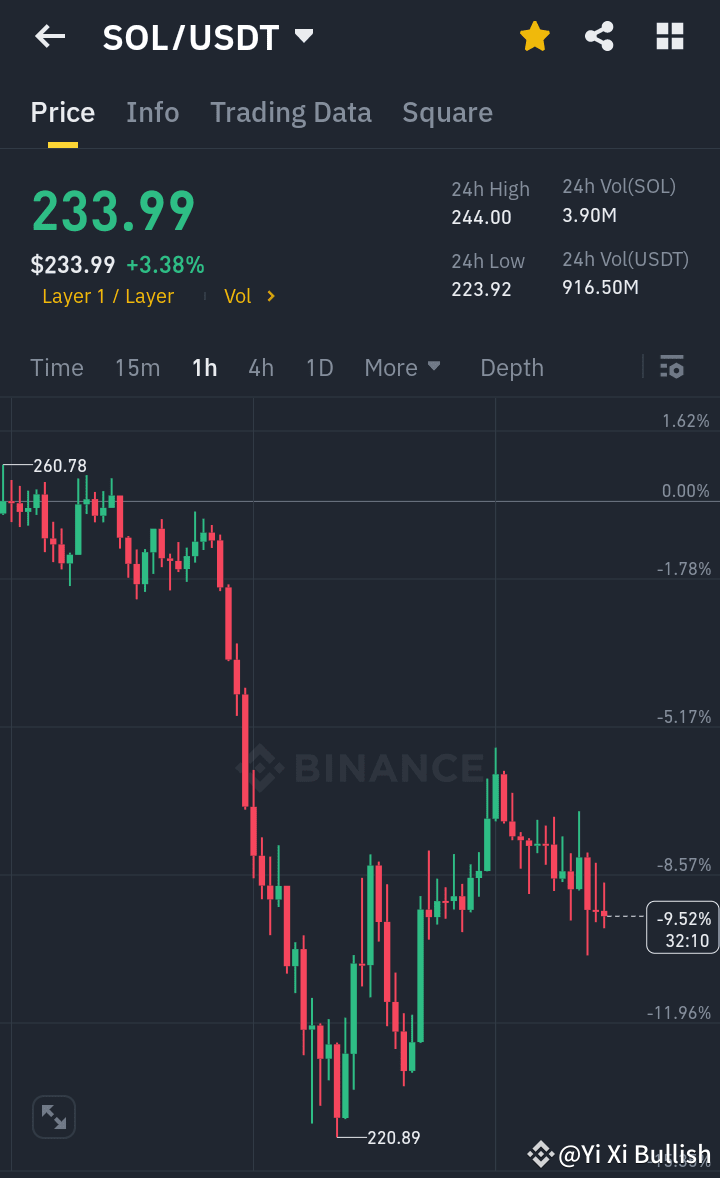Select the Square tab

[x=447, y=112]
